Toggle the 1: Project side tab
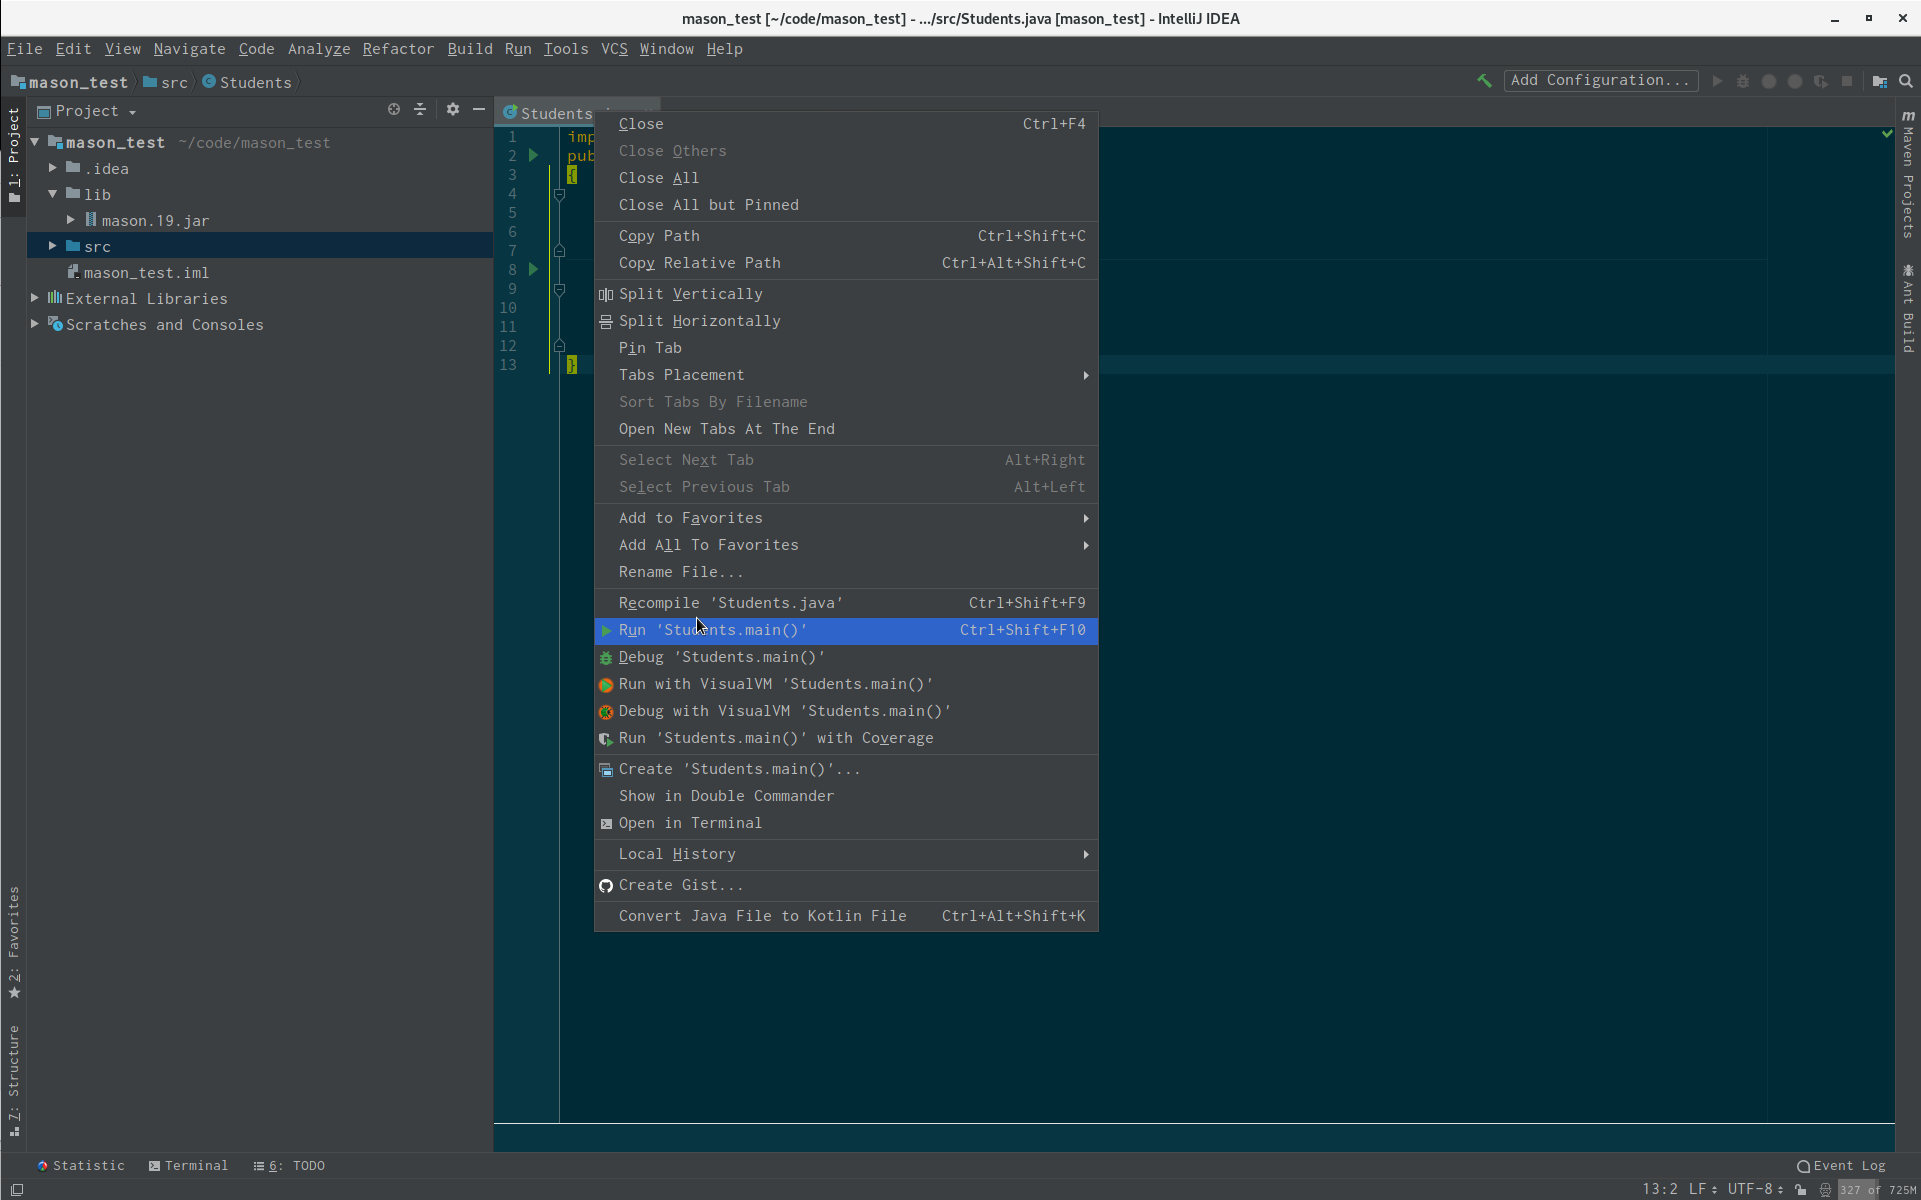Image resolution: width=1921 pixels, height=1200 pixels. 14,155
